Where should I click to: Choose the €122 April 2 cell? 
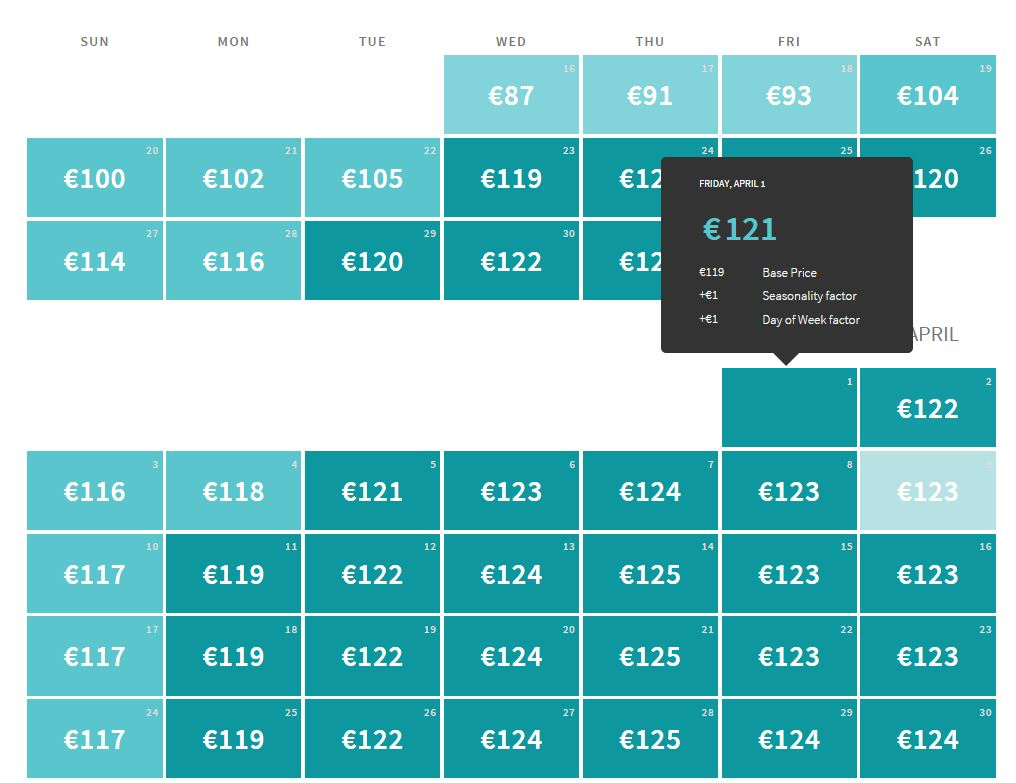tap(928, 408)
